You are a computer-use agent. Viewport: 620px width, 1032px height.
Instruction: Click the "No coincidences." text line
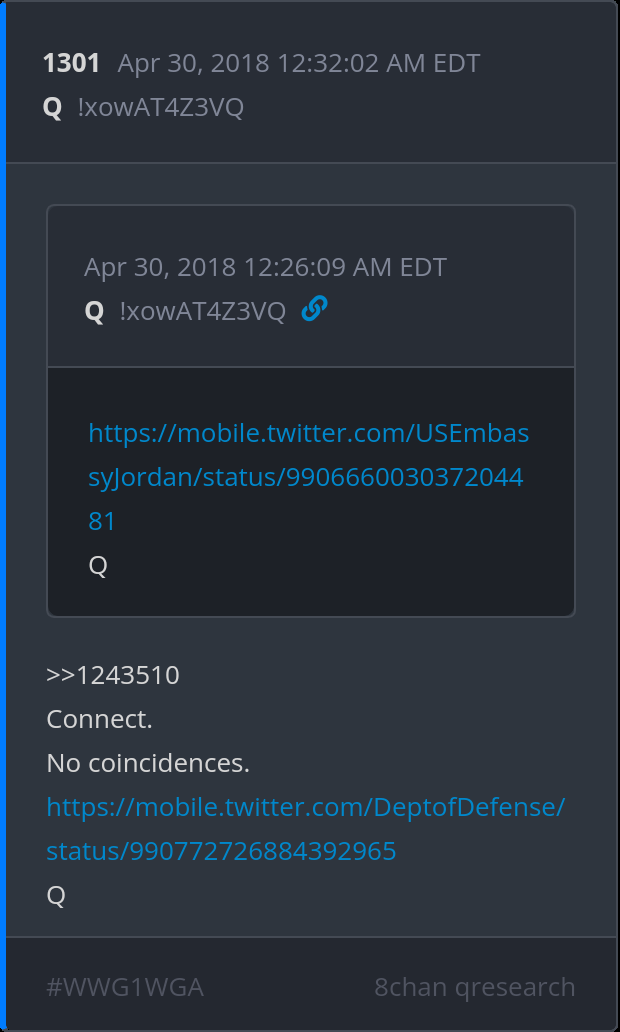(148, 764)
